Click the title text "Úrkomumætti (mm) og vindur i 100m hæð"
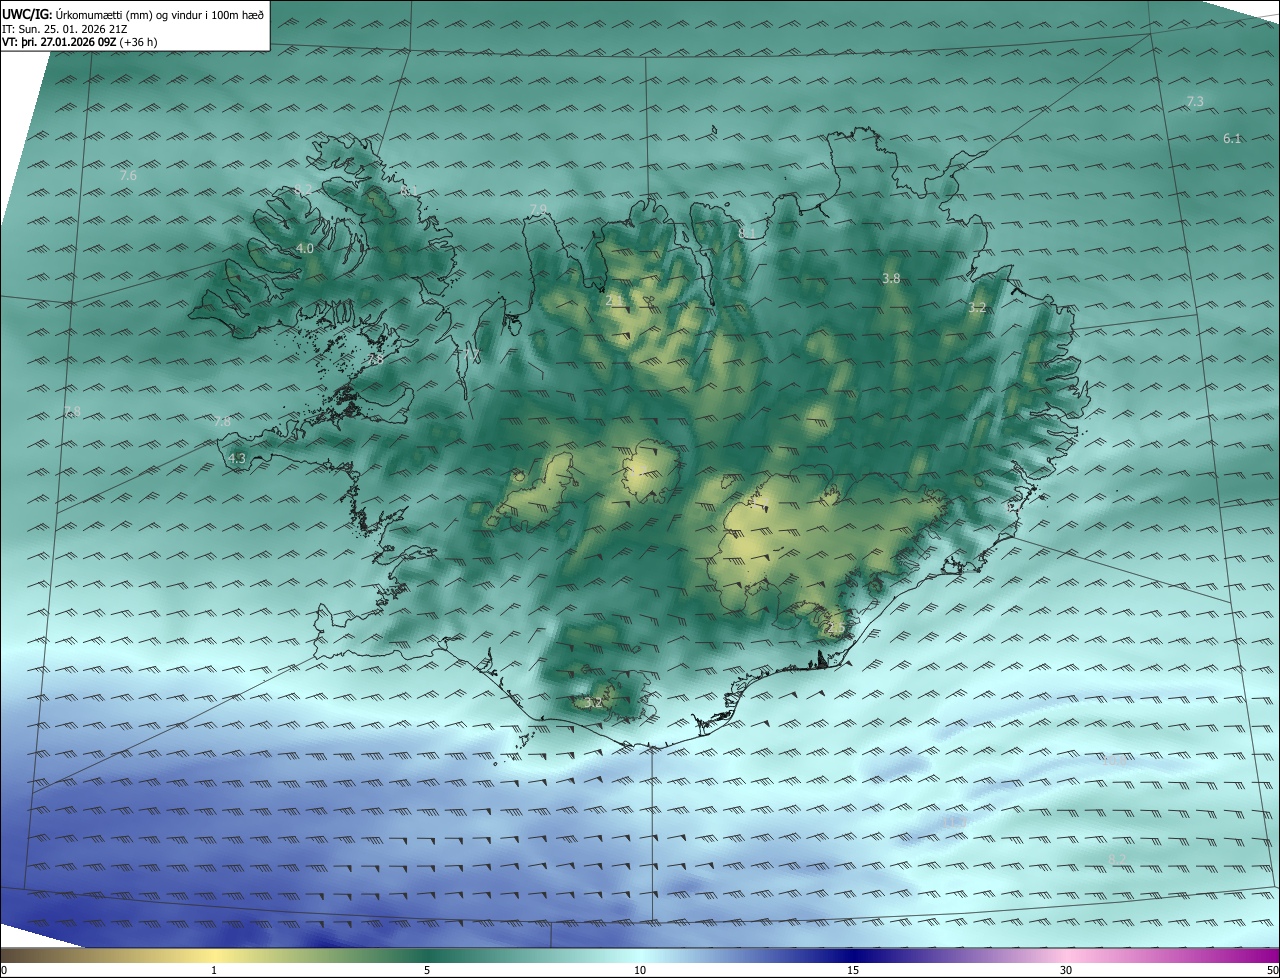Viewport: 1280px width, 978px height. (159, 14)
